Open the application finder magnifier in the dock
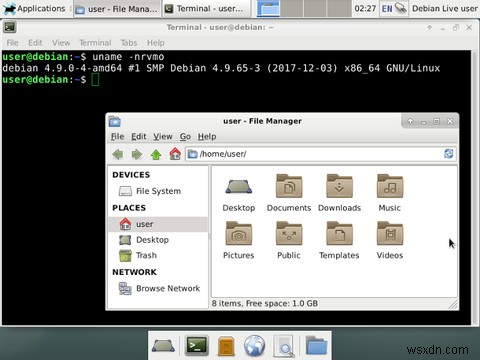 284,346
